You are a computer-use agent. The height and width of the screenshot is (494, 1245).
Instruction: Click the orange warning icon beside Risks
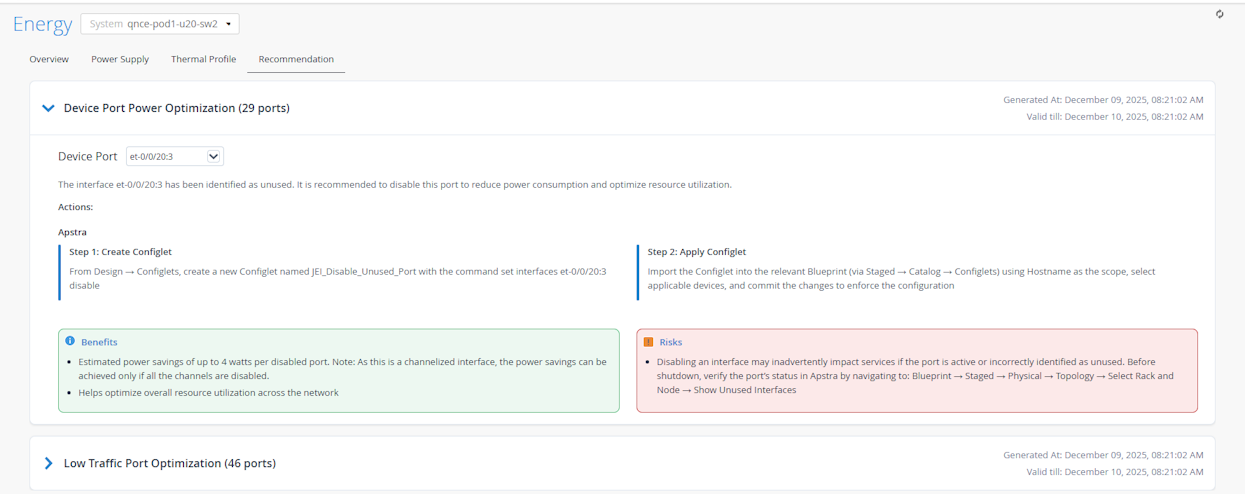(648, 342)
